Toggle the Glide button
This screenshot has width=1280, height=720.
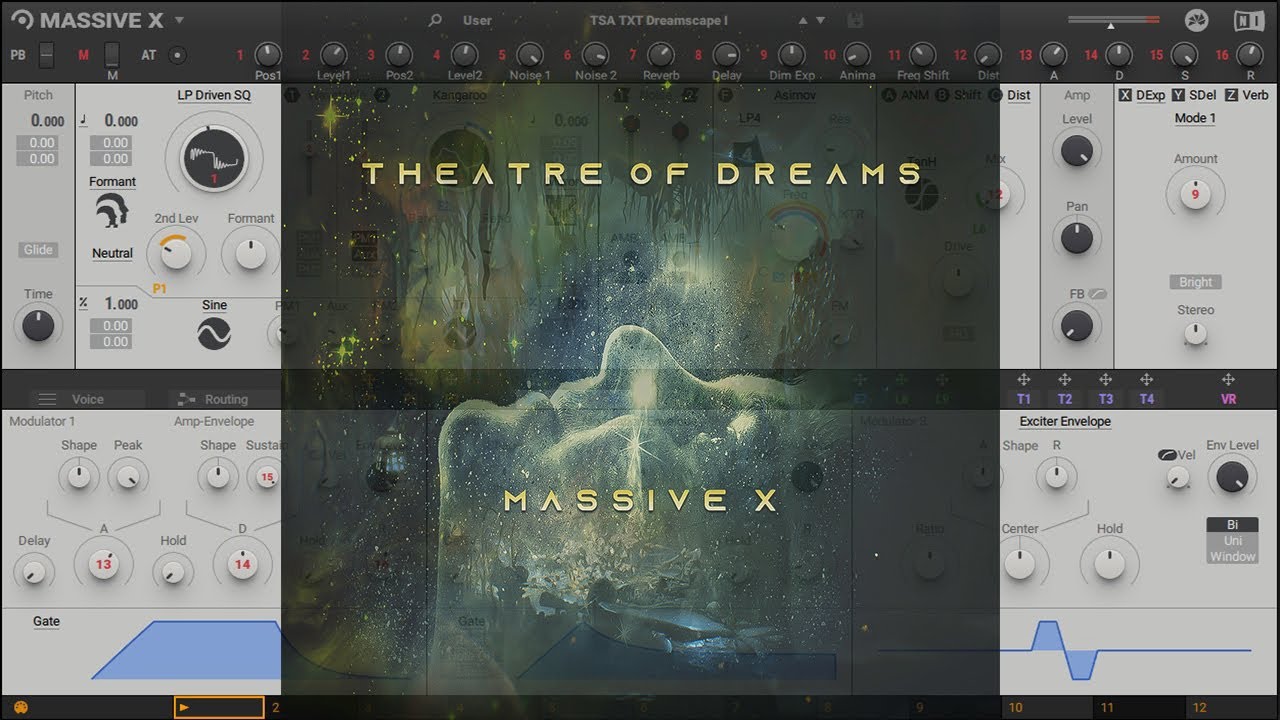point(38,250)
